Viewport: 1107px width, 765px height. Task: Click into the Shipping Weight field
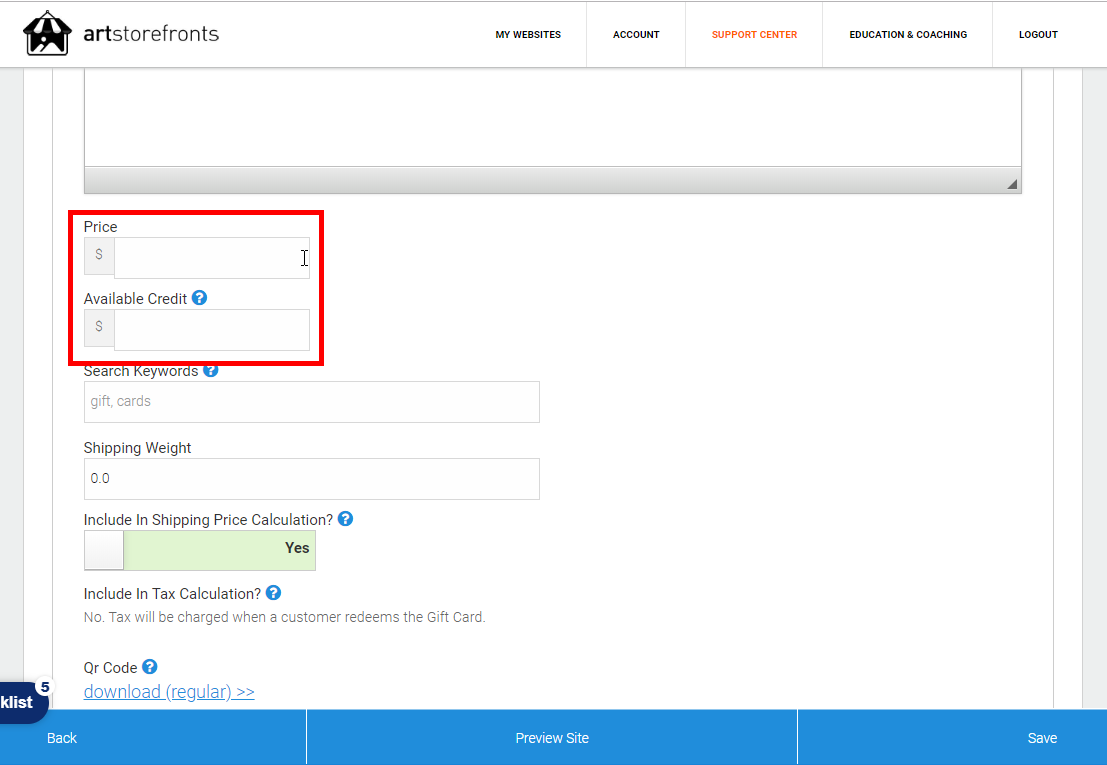tap(311, 479)
